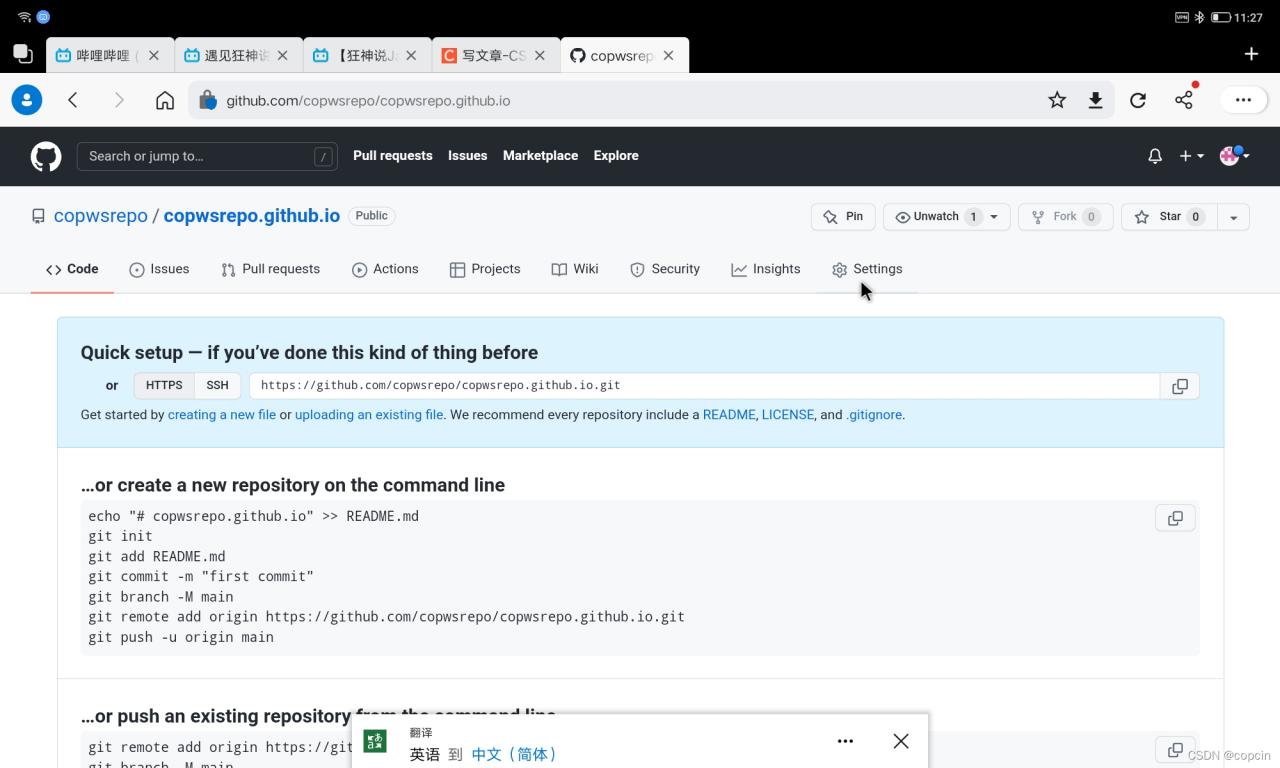Open the Code tab
The image size is (1280, 768).
[72, 269]
